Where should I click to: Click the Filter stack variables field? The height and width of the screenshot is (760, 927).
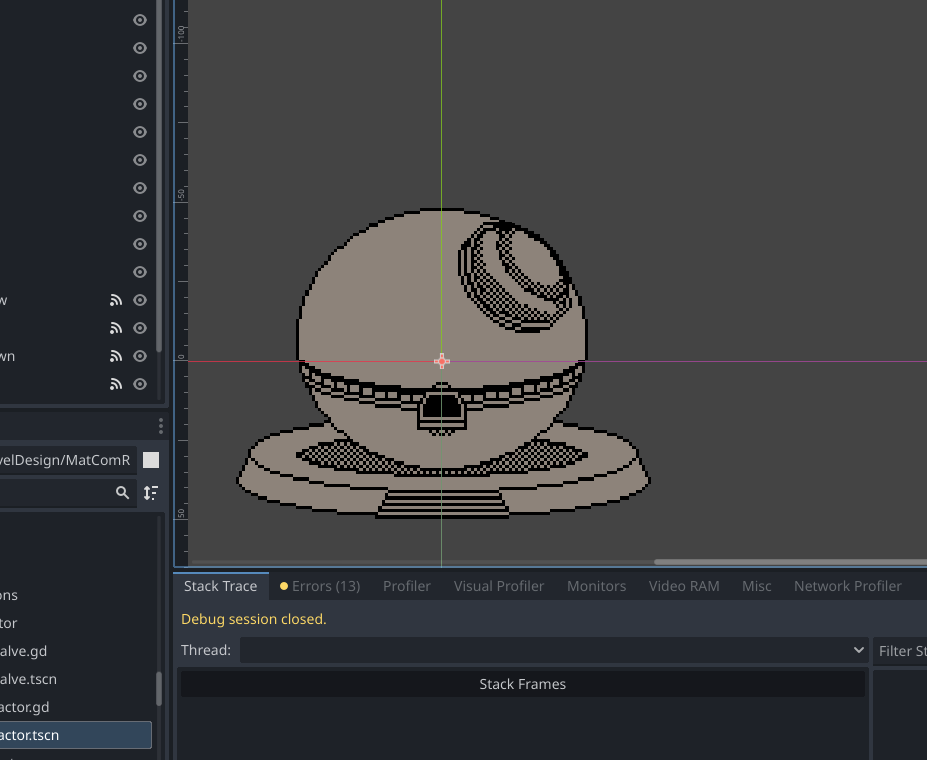pyautogui.click(x=900, y=650)
